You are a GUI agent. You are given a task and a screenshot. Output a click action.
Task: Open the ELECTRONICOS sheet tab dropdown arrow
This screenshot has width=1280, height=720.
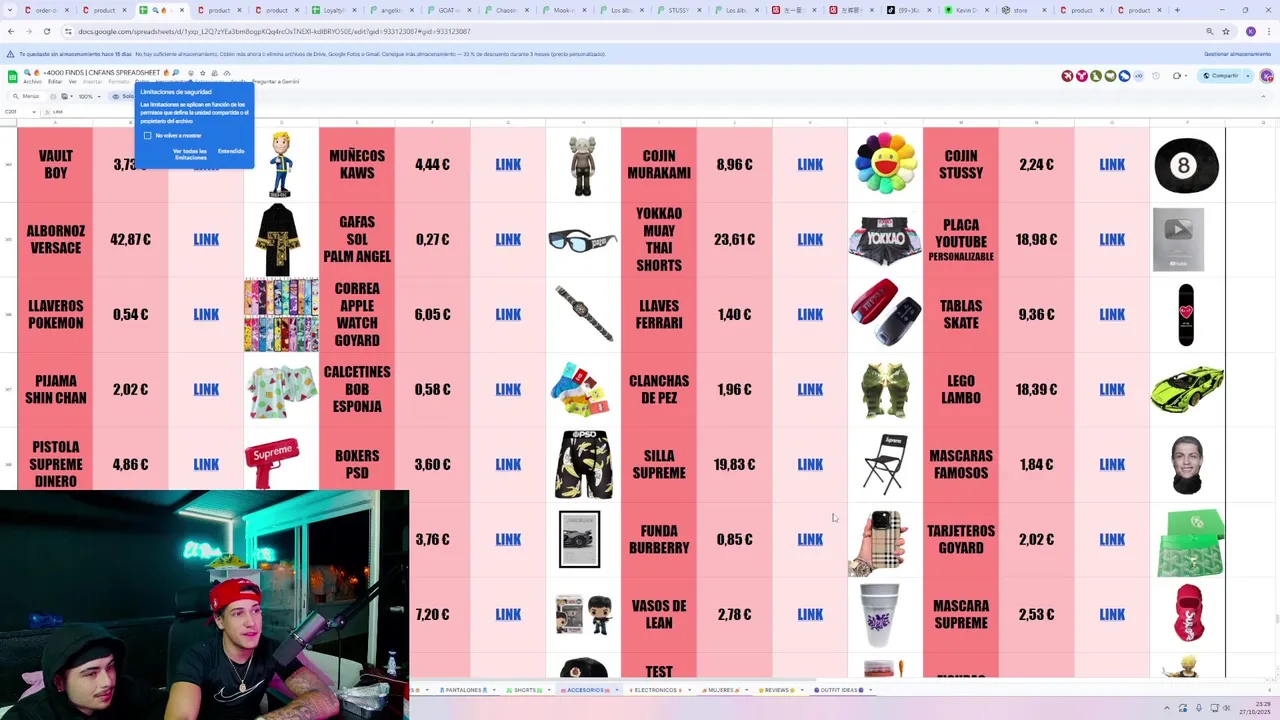pyautogui.click(x=689, y=690)
